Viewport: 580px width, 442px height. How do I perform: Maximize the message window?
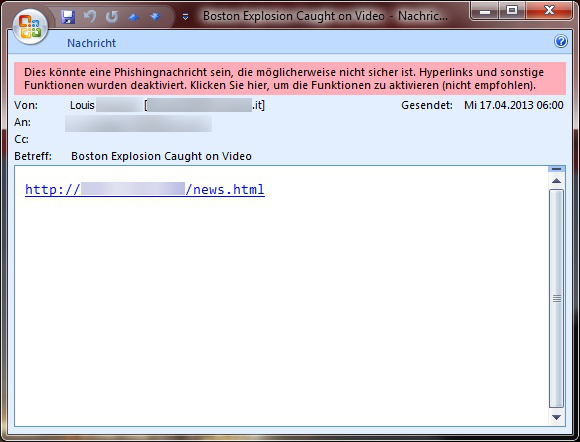(512, 11)
